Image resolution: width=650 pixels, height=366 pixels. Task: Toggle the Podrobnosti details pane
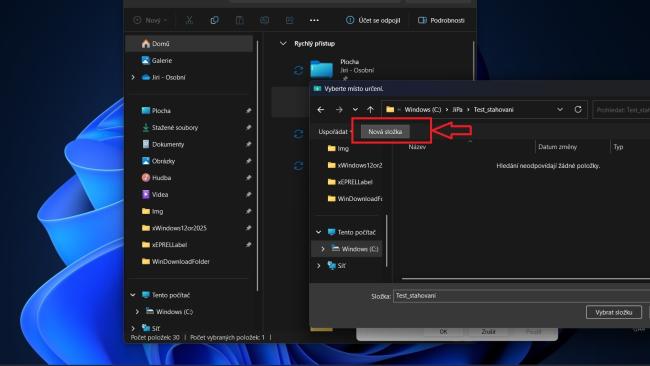click(441, 20)
